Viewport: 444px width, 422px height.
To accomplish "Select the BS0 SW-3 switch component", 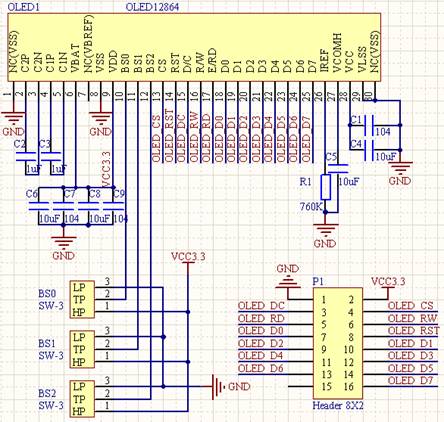I will (x=82, y=300).
